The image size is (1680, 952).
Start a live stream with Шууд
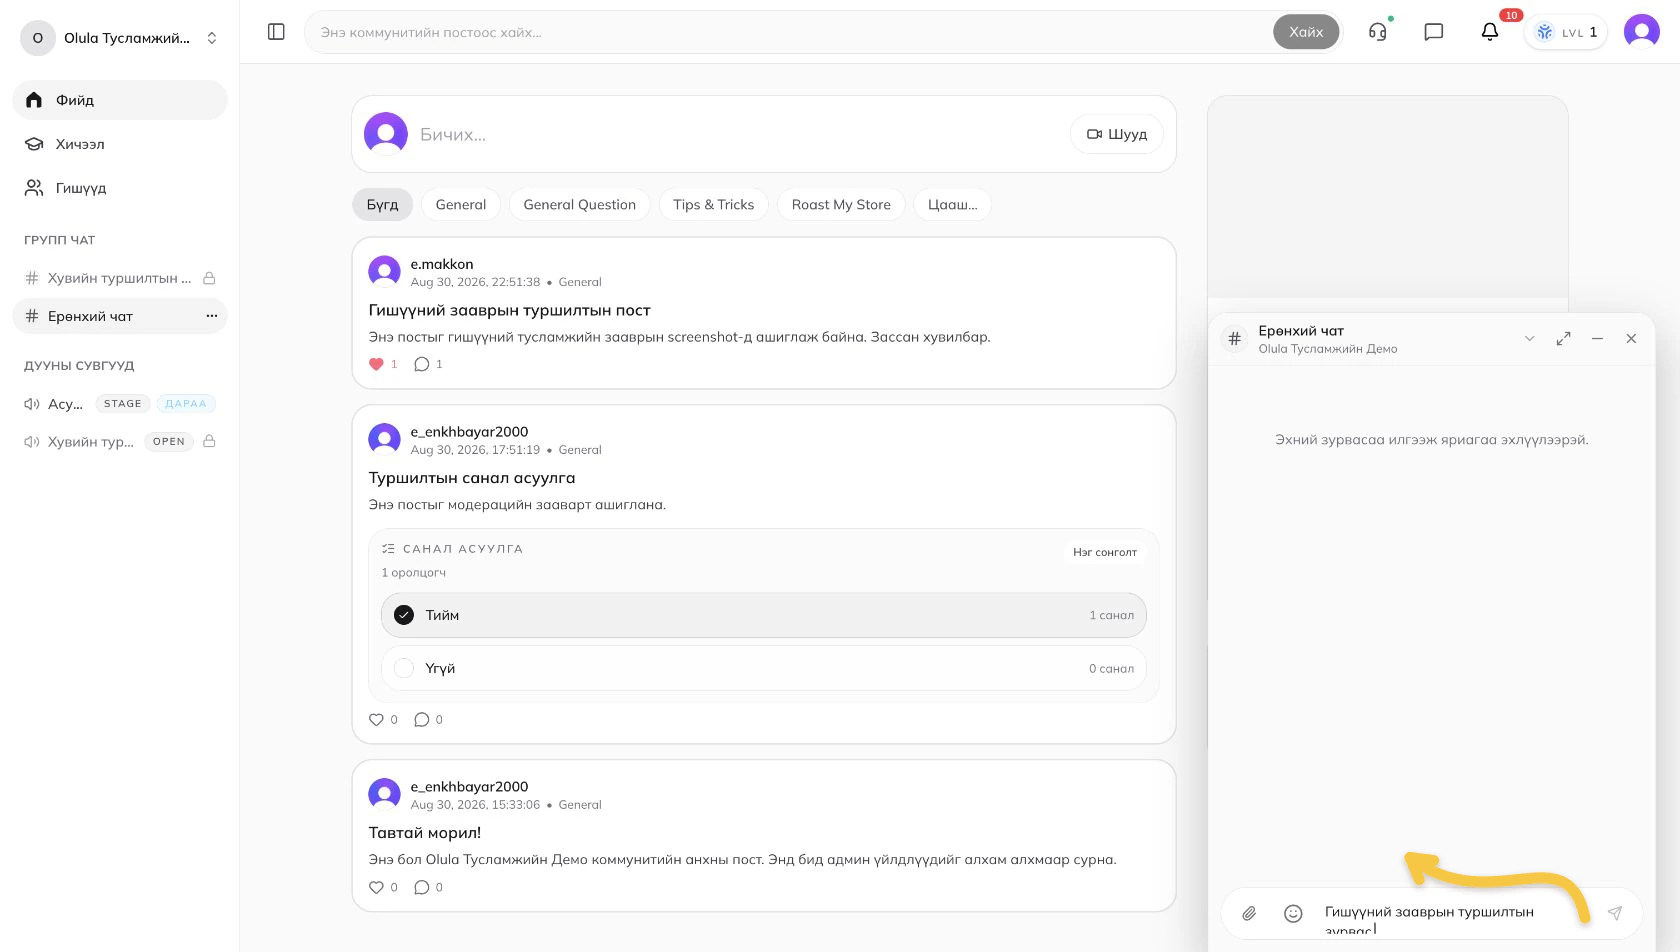click(x=1117, y=134)
